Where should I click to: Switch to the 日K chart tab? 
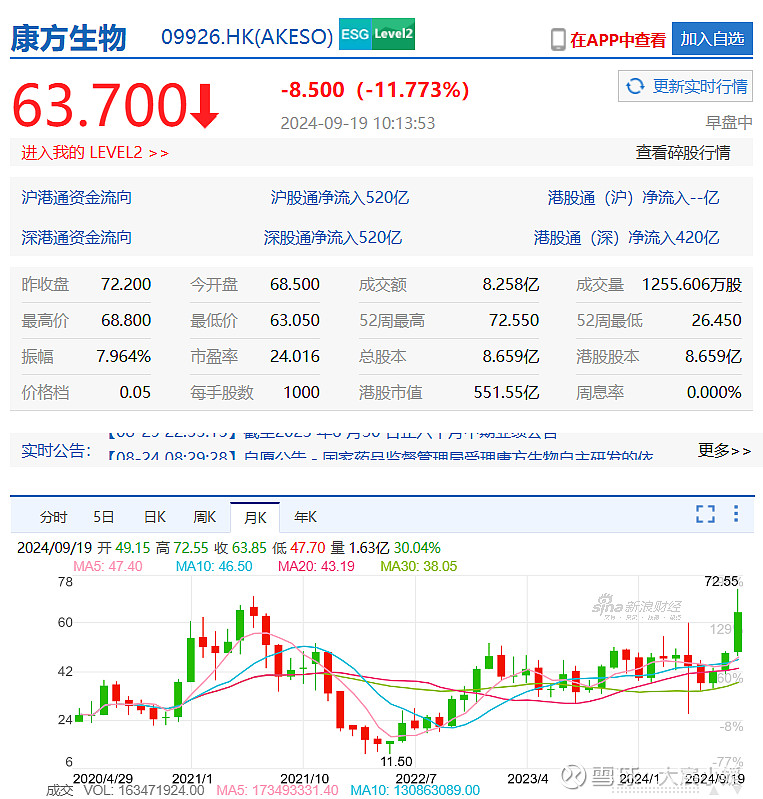tap(155, 517)
